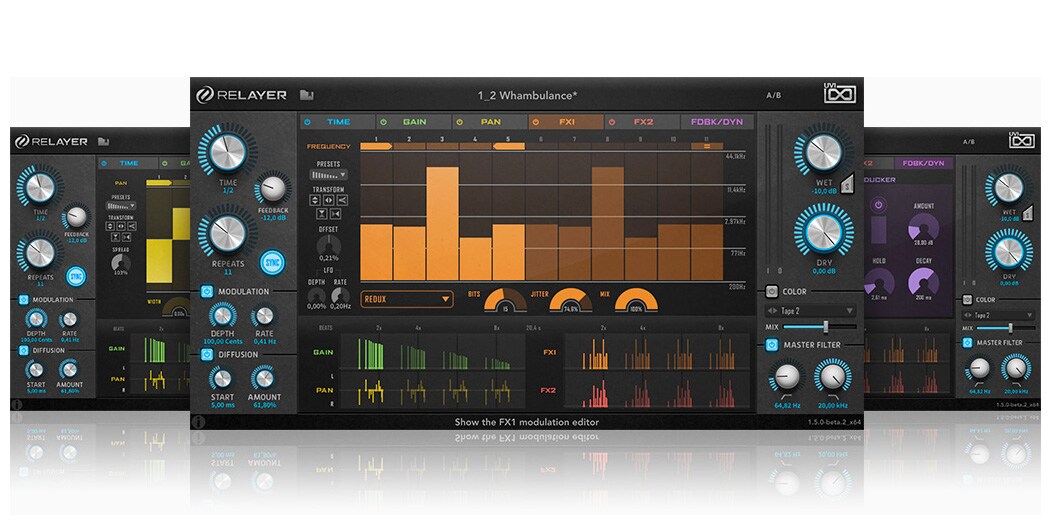1052x526 pixels.
Task: Open the FDBK/DYN tab in the front window
Action: click(717, 122)
